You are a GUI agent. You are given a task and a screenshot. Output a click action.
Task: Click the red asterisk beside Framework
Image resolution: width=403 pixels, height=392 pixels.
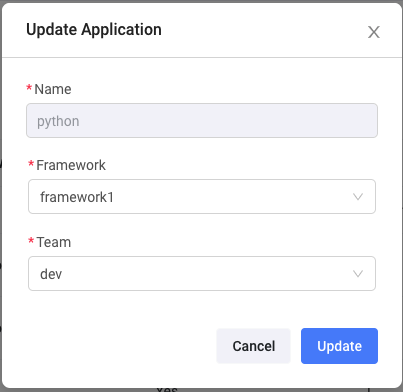(31, 164)
